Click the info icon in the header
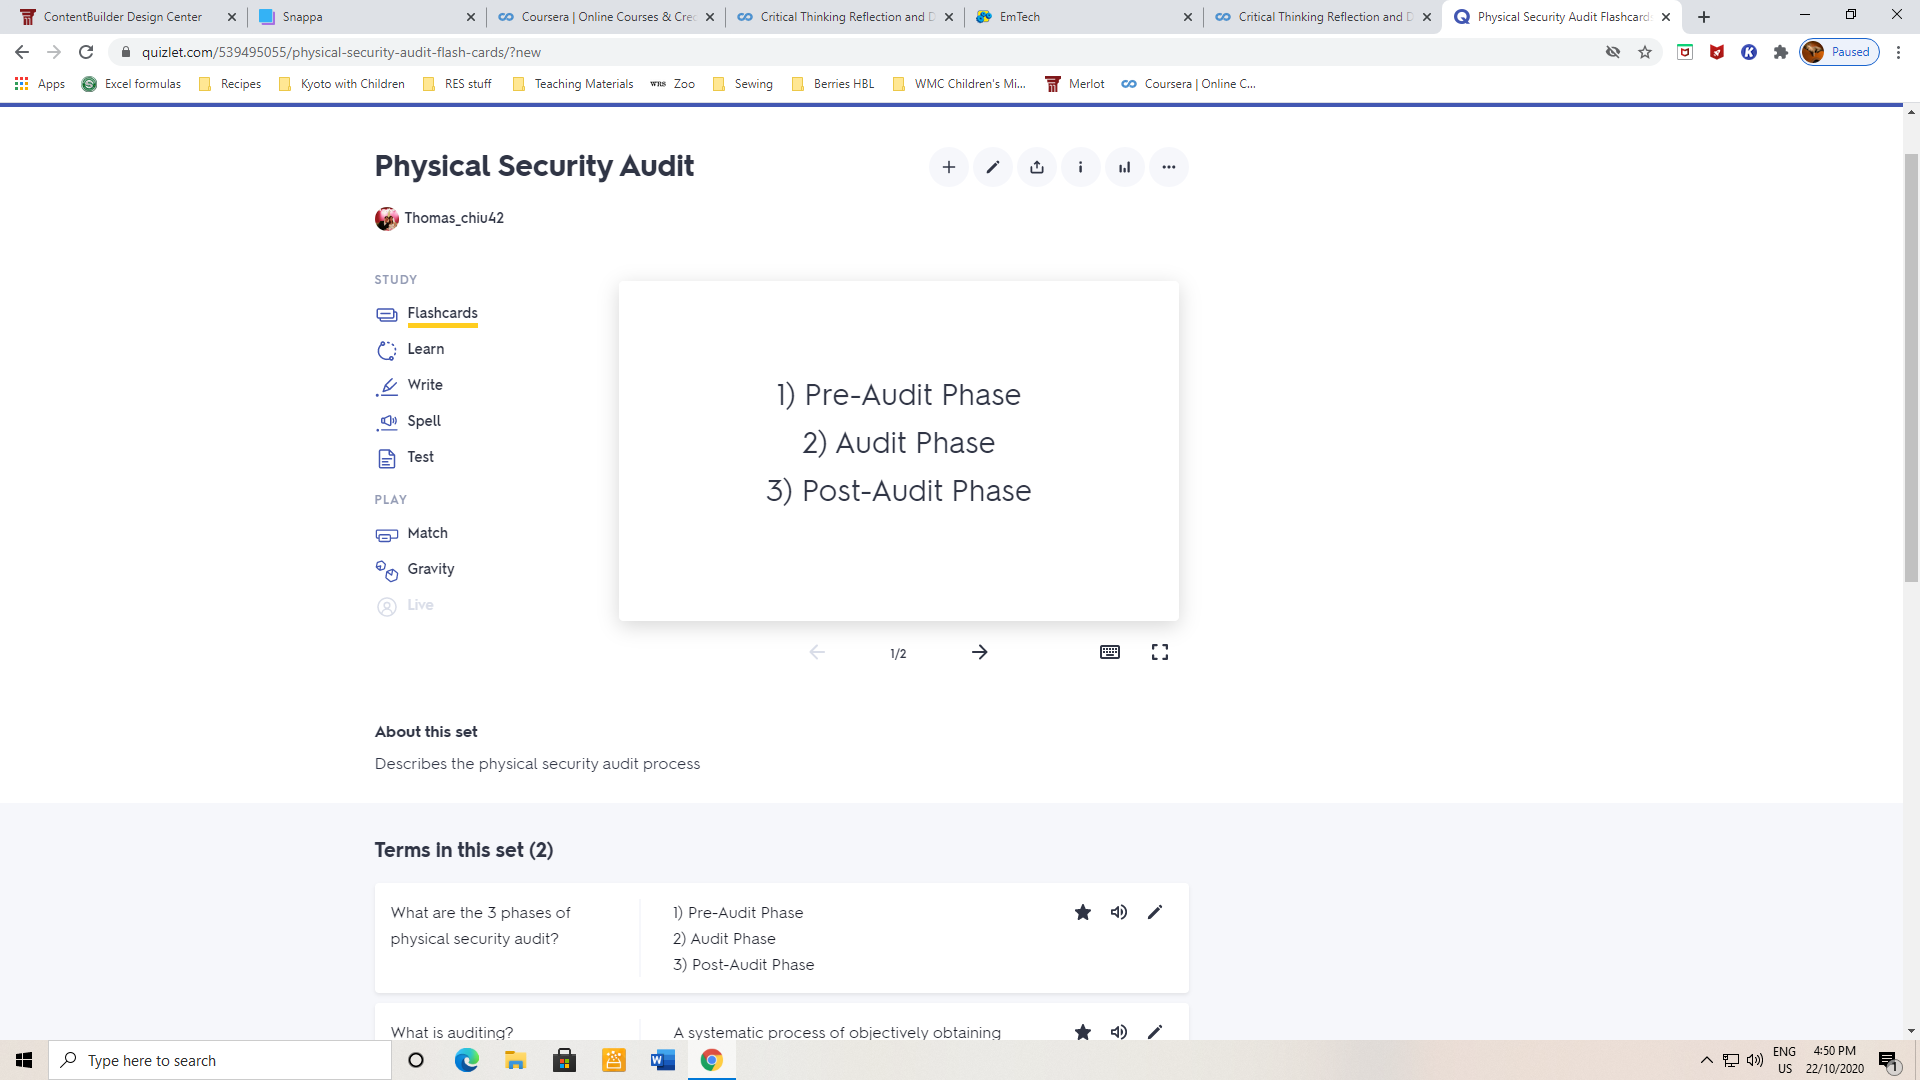 tap(1080, 167)
